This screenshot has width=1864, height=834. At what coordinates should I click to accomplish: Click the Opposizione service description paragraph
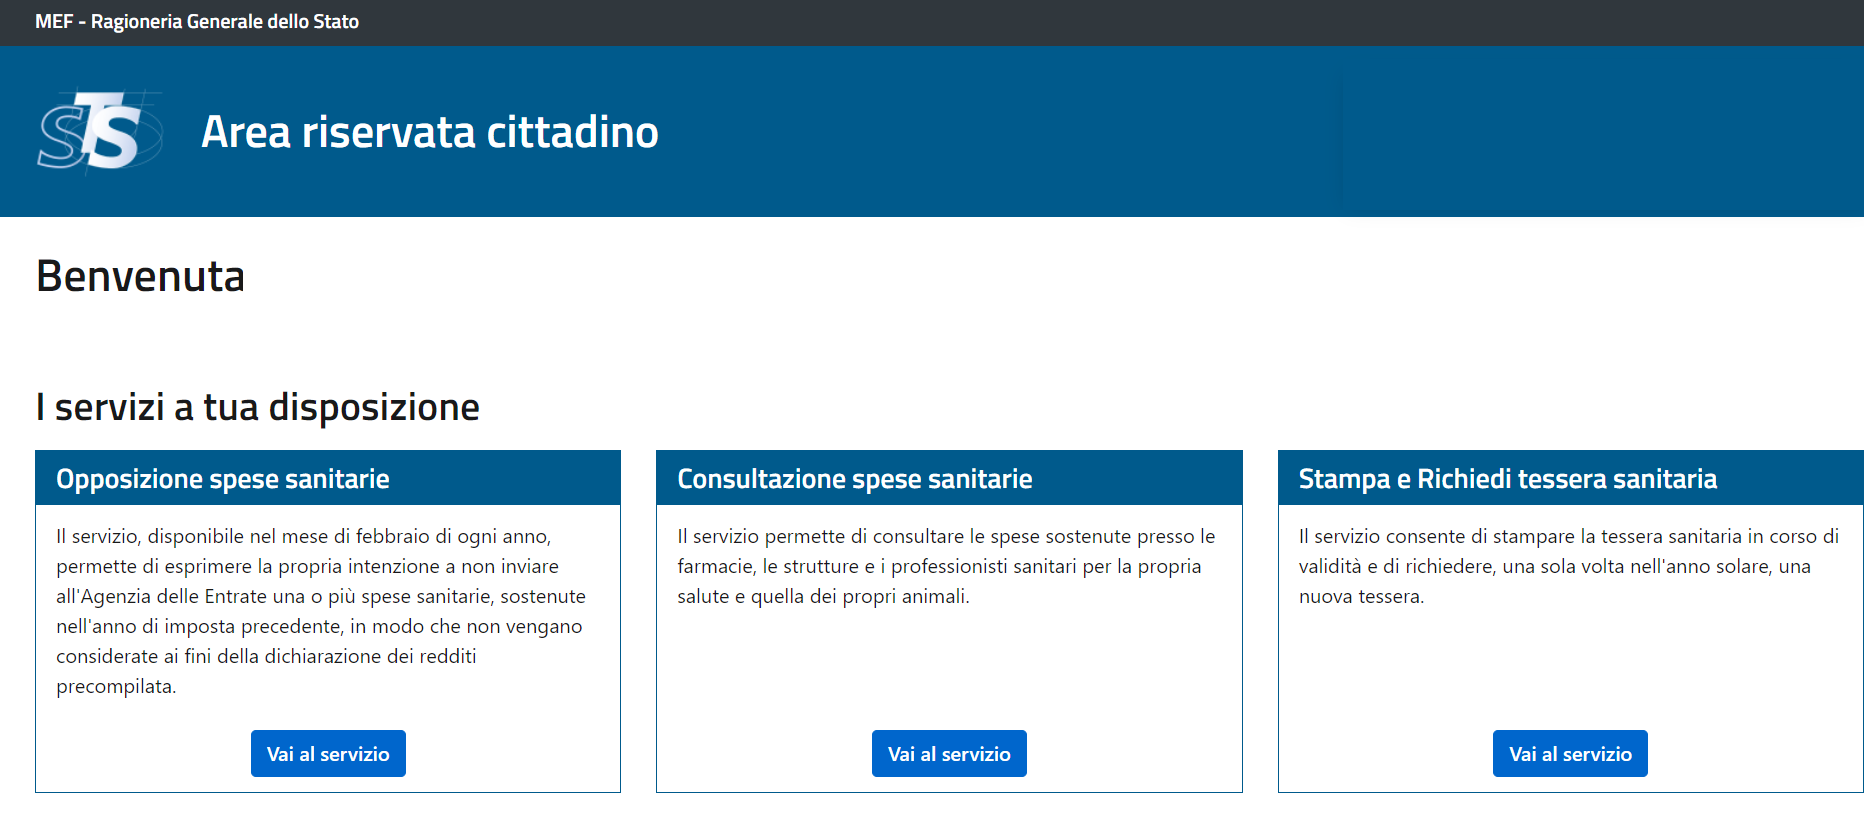pyautogui.click(x=320, y=611)
